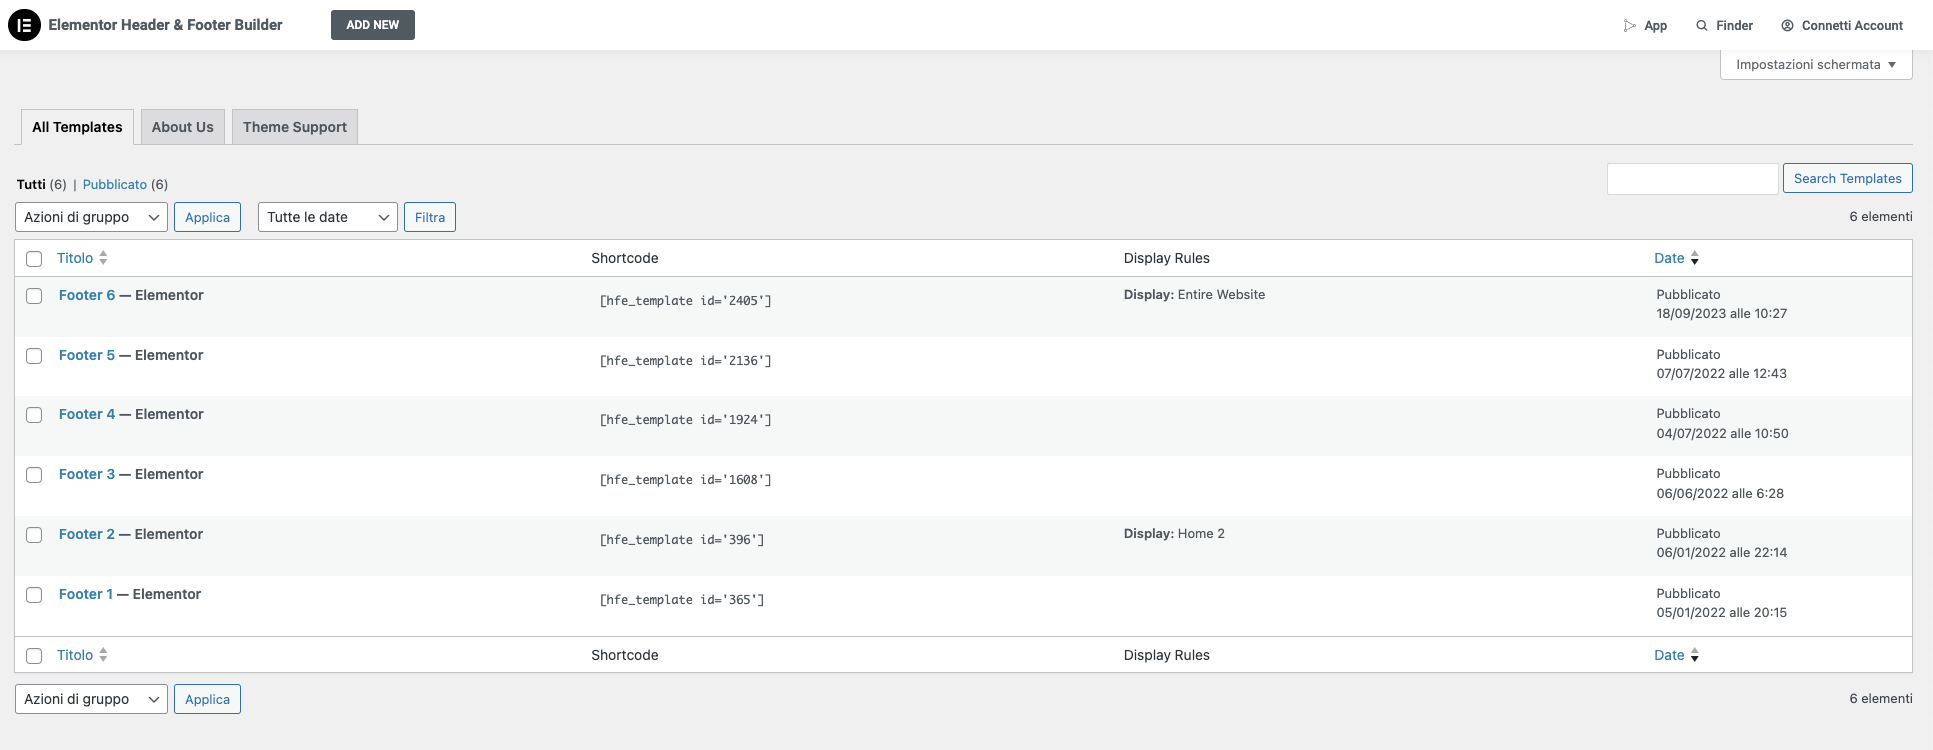Open the Finder search icon
The image size is (1933, 750).
click(x=1701, y=26)
